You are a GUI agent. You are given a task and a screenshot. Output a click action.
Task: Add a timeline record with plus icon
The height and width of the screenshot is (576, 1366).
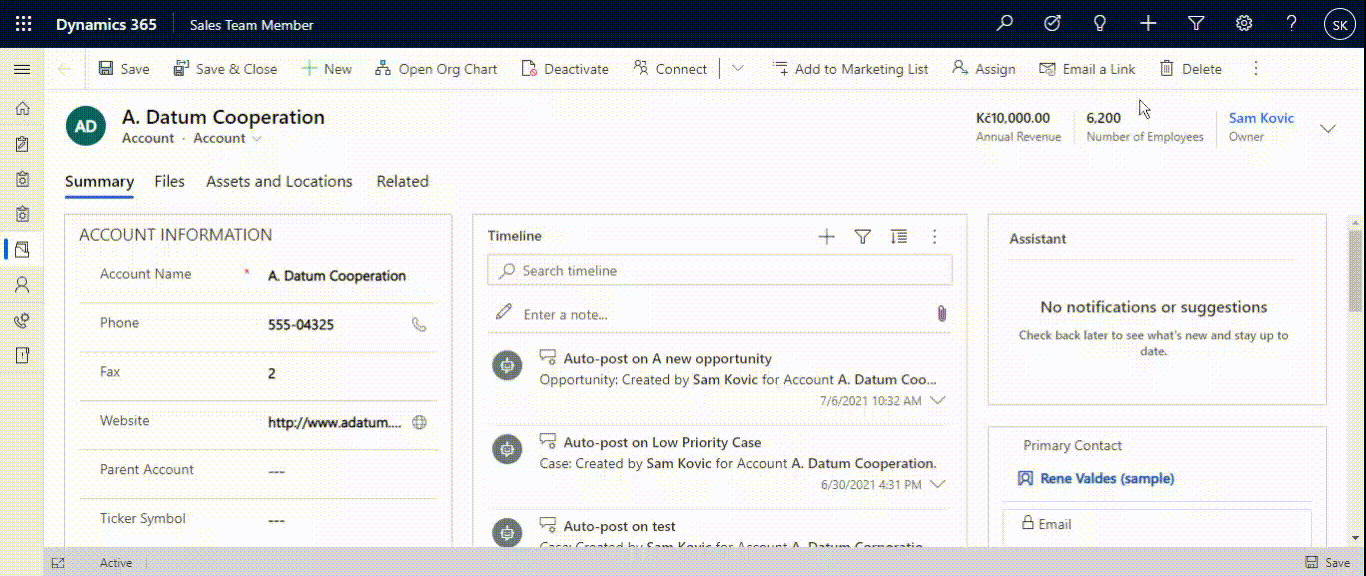coord(826,237)
